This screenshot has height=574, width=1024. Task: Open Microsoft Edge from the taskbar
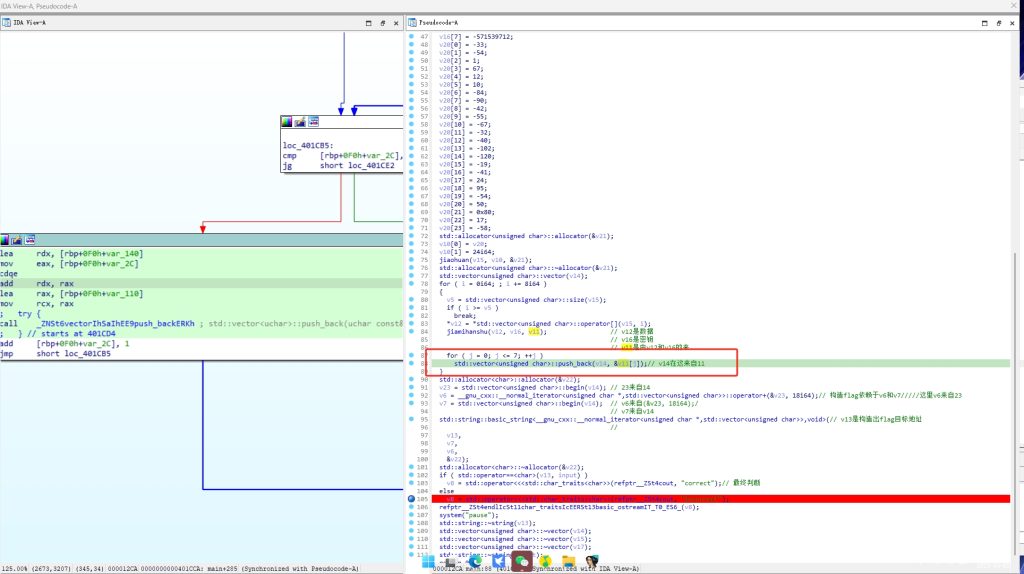(x=475, y=562)
